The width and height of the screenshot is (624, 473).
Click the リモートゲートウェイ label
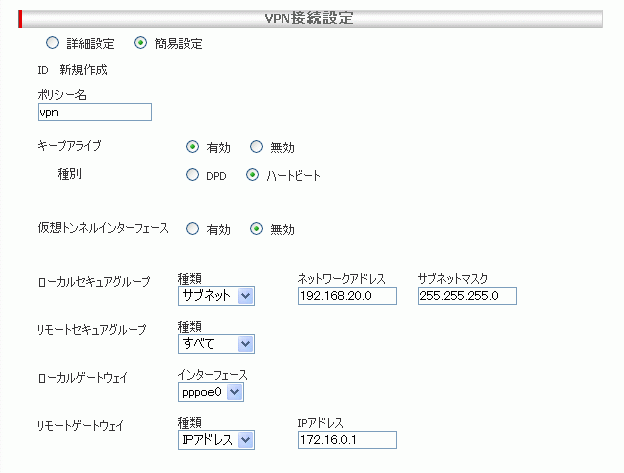click(x=80, y=426)
